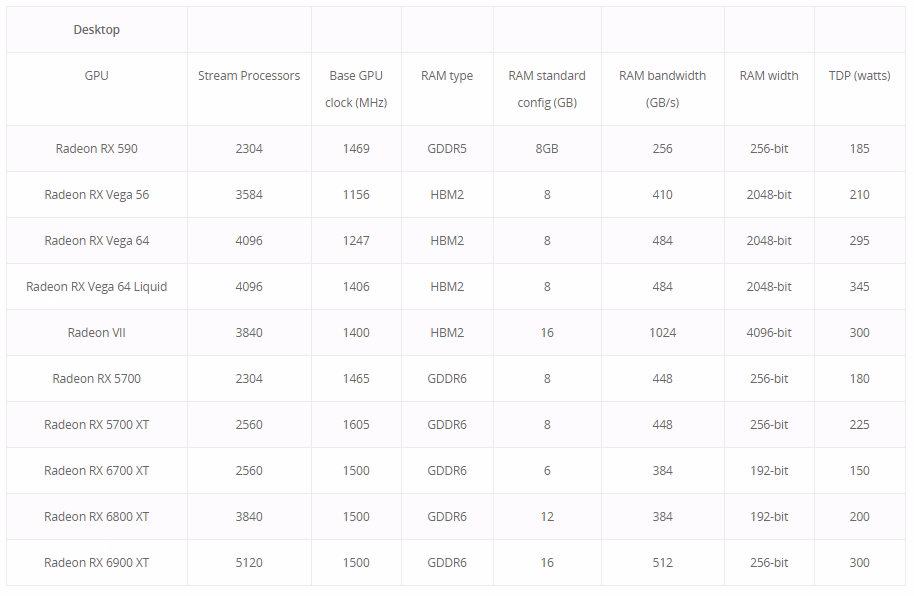This screenshot has height=596, width=914.
Task: Select the Radeon RX 6900 XT cell
Action: [96, 563]
